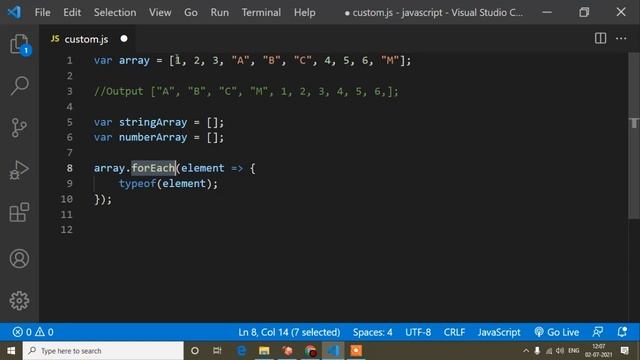Open the editor More Actions ellipsis
This screenshot has width=640, height=360.
pyautogui.click(x=621, y=38)
